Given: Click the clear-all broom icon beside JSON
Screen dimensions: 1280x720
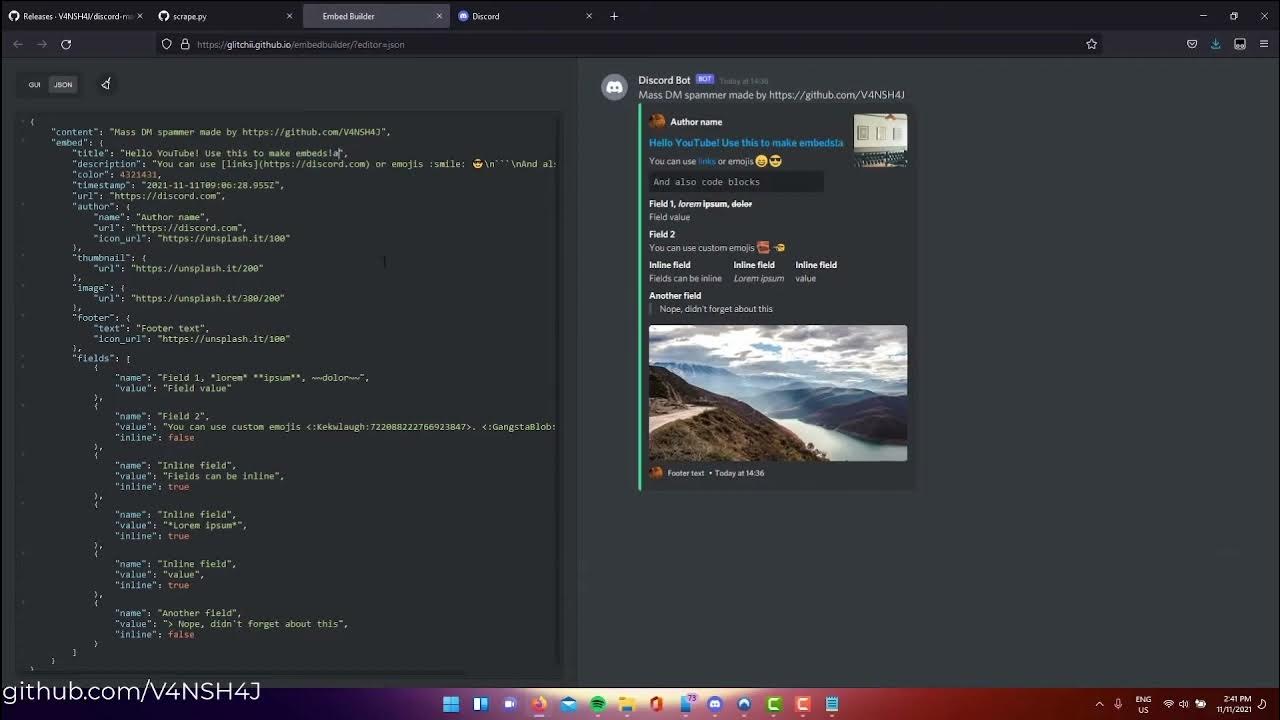Looking at the screenshot, I should point(105,84).
